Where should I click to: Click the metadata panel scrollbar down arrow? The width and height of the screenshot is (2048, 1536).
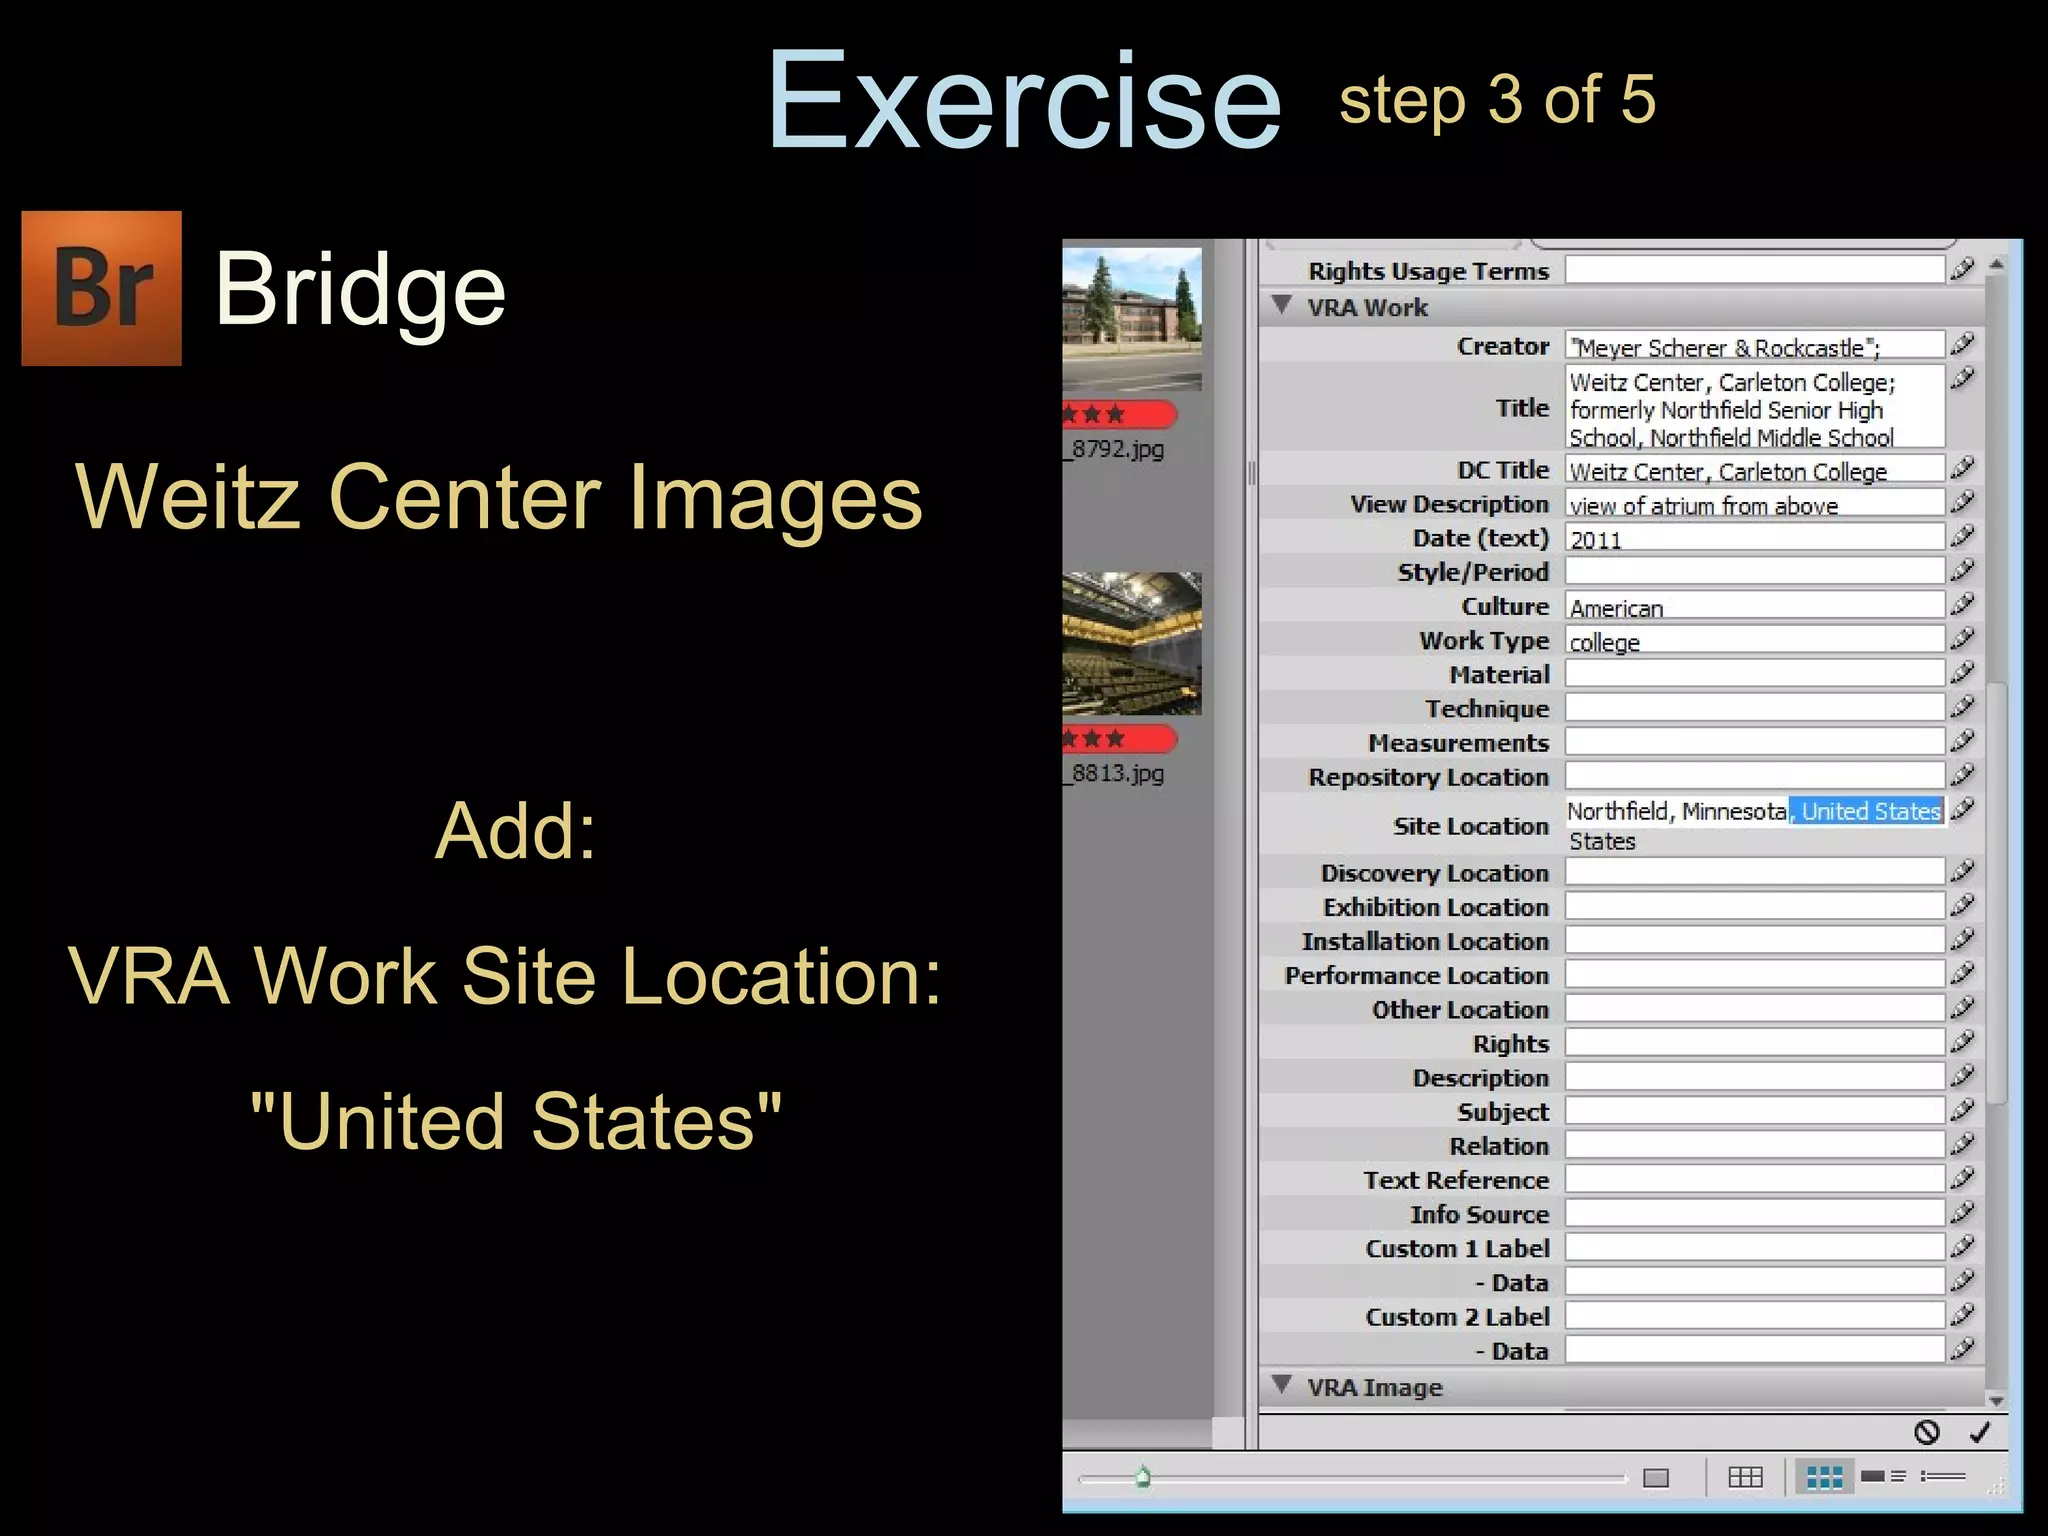1996,1401
